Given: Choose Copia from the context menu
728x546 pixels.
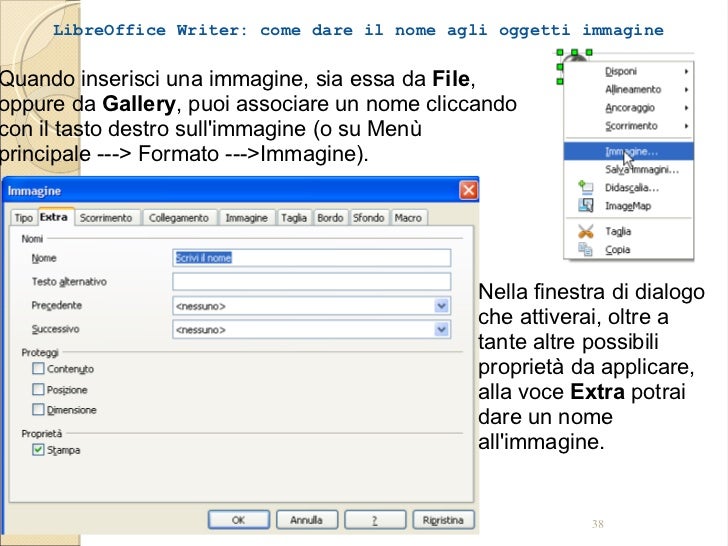Looking at the screenshot, I should 628,249.
